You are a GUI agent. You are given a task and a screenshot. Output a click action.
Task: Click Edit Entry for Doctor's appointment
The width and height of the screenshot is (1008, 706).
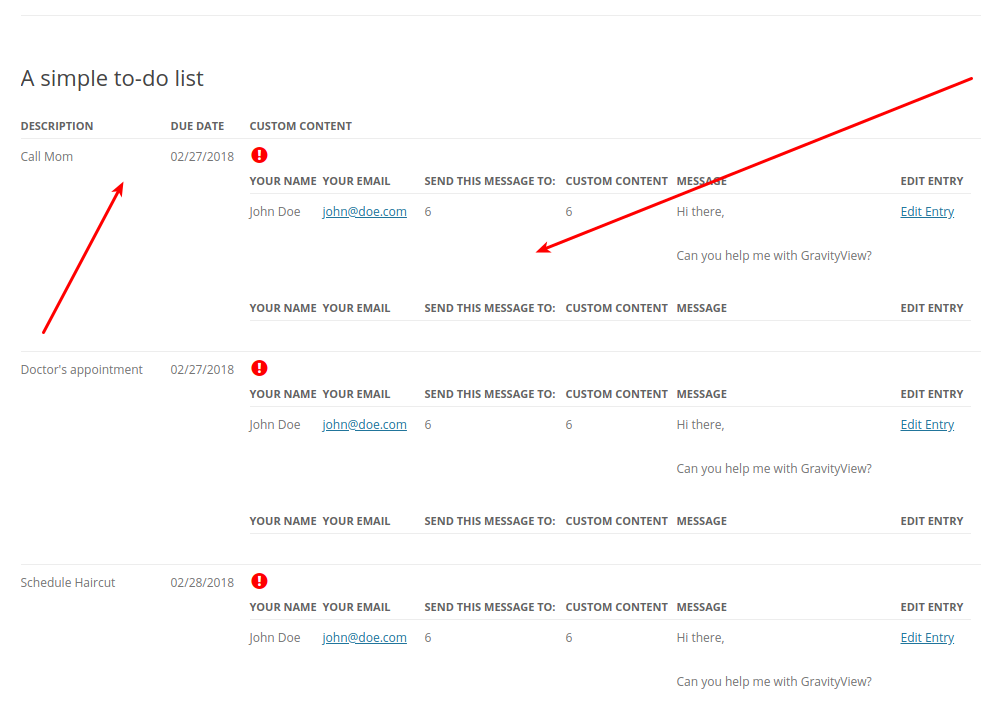927,424
